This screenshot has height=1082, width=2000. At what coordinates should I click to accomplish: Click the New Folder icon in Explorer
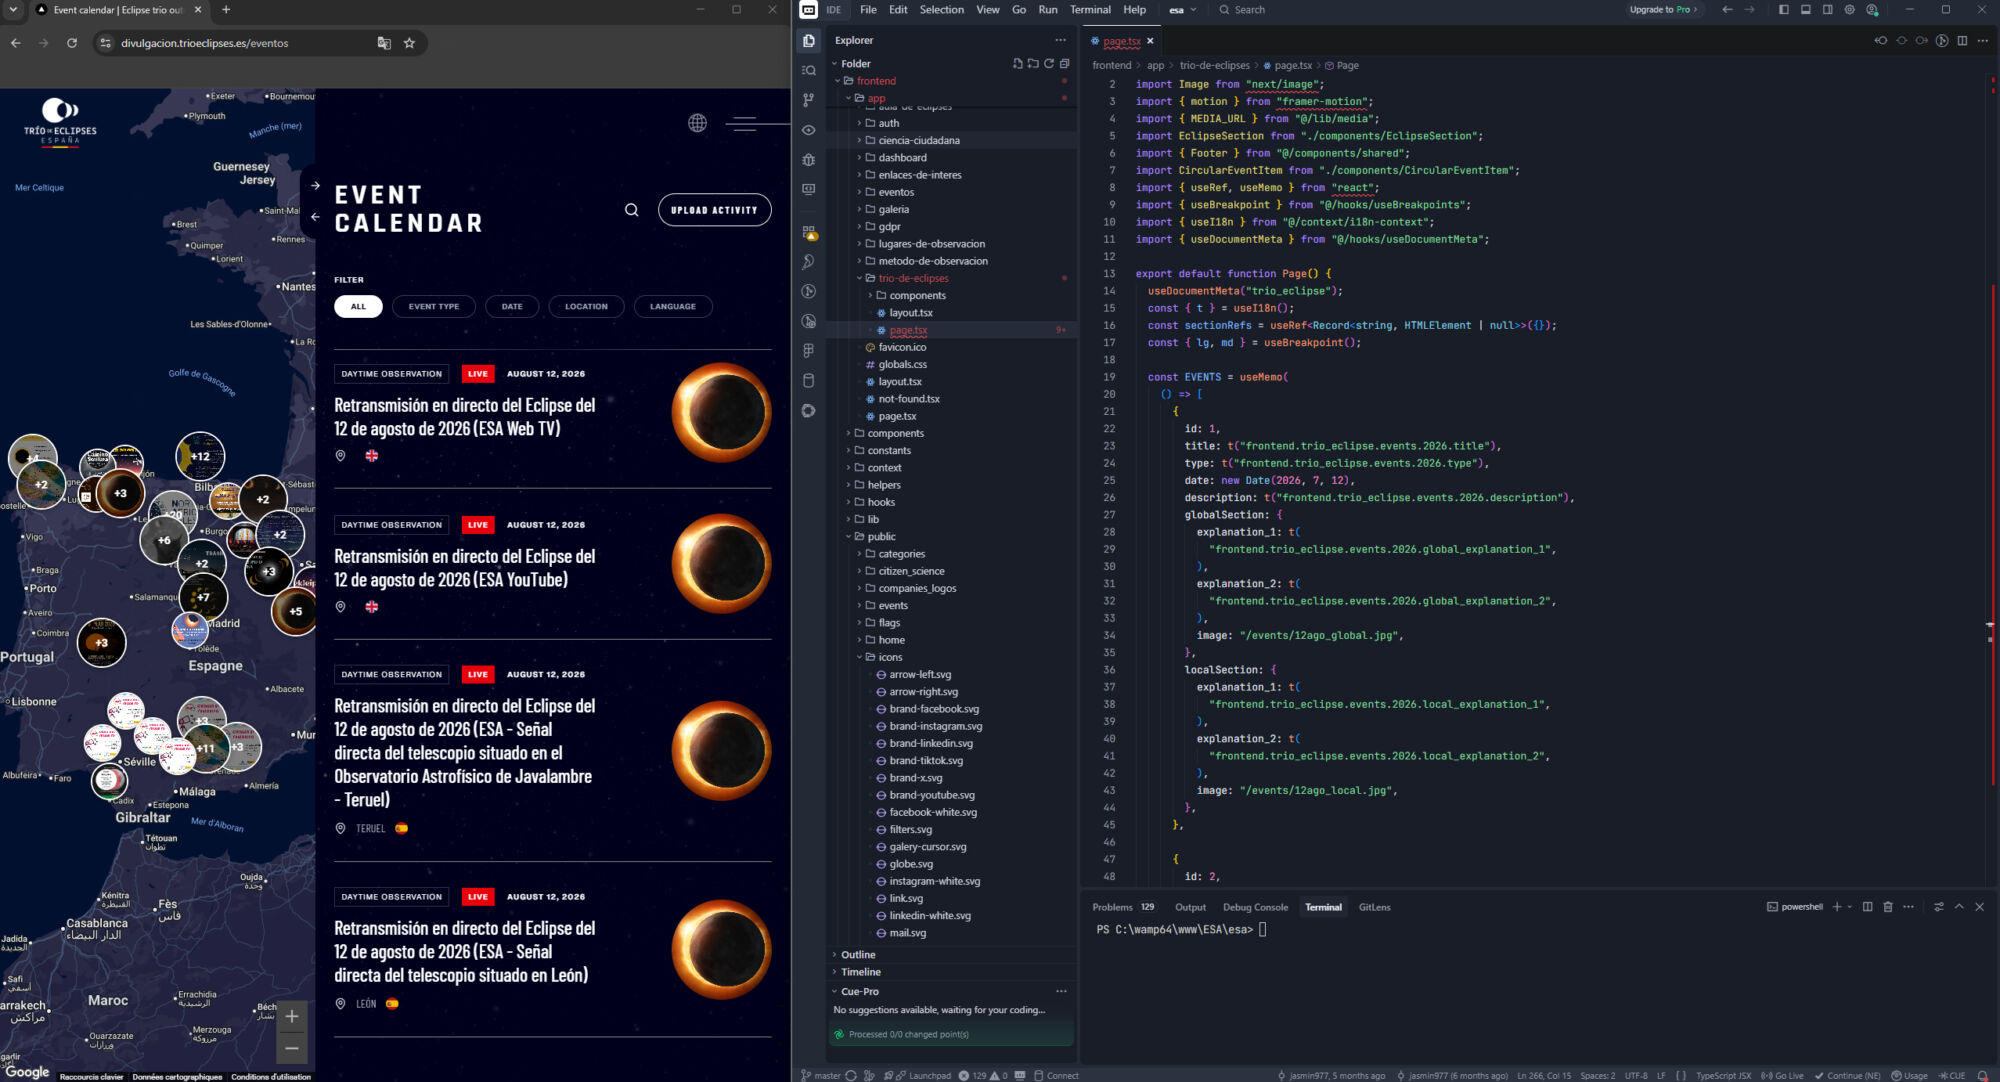click(1033, 64)
